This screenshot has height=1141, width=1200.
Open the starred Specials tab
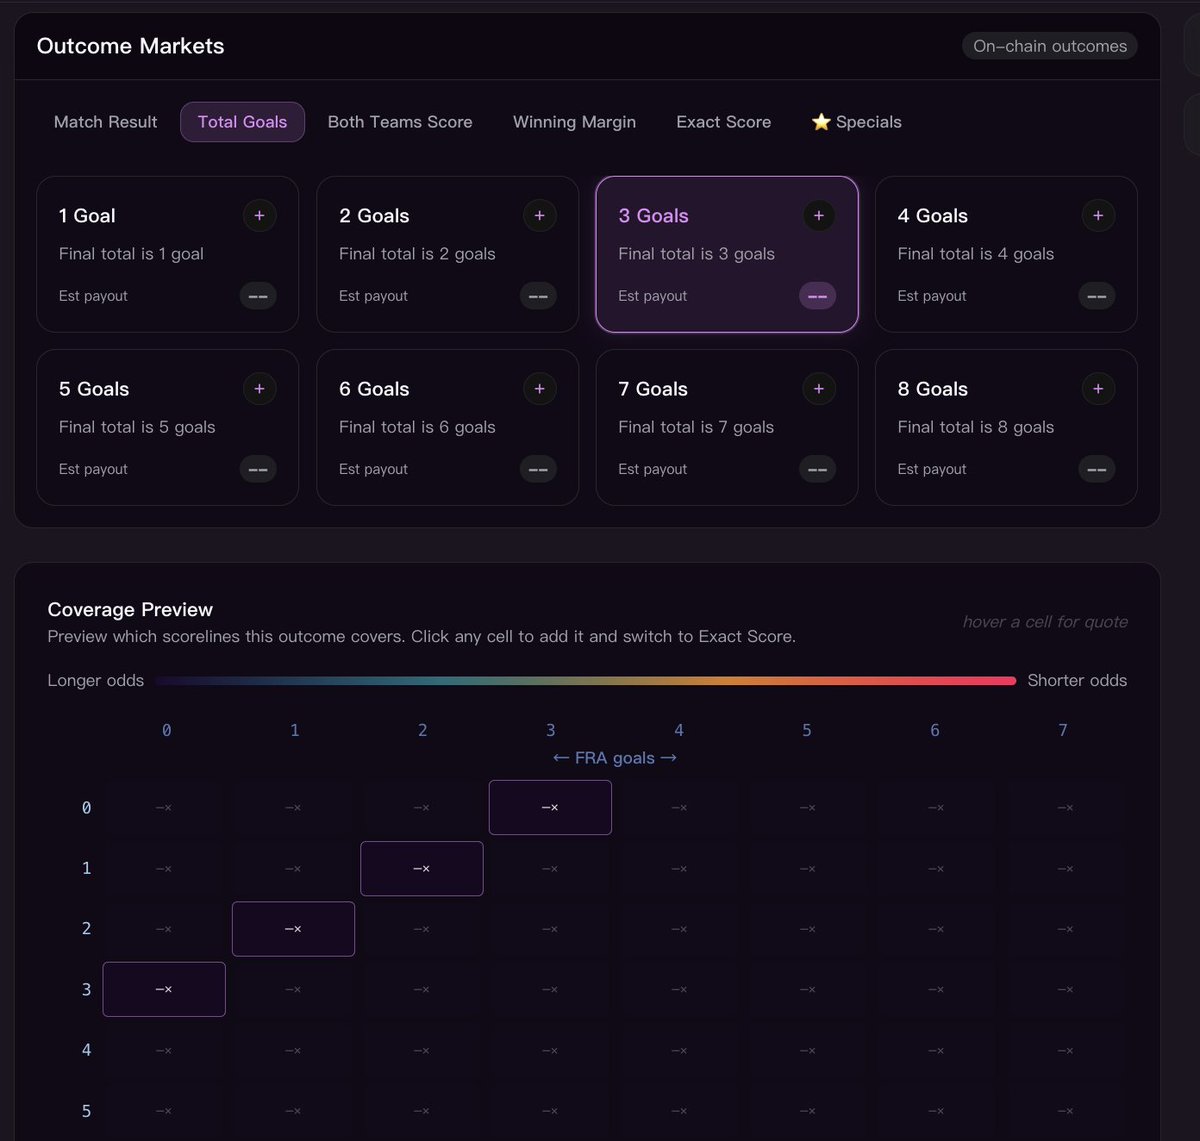click(x=857, y=122)
